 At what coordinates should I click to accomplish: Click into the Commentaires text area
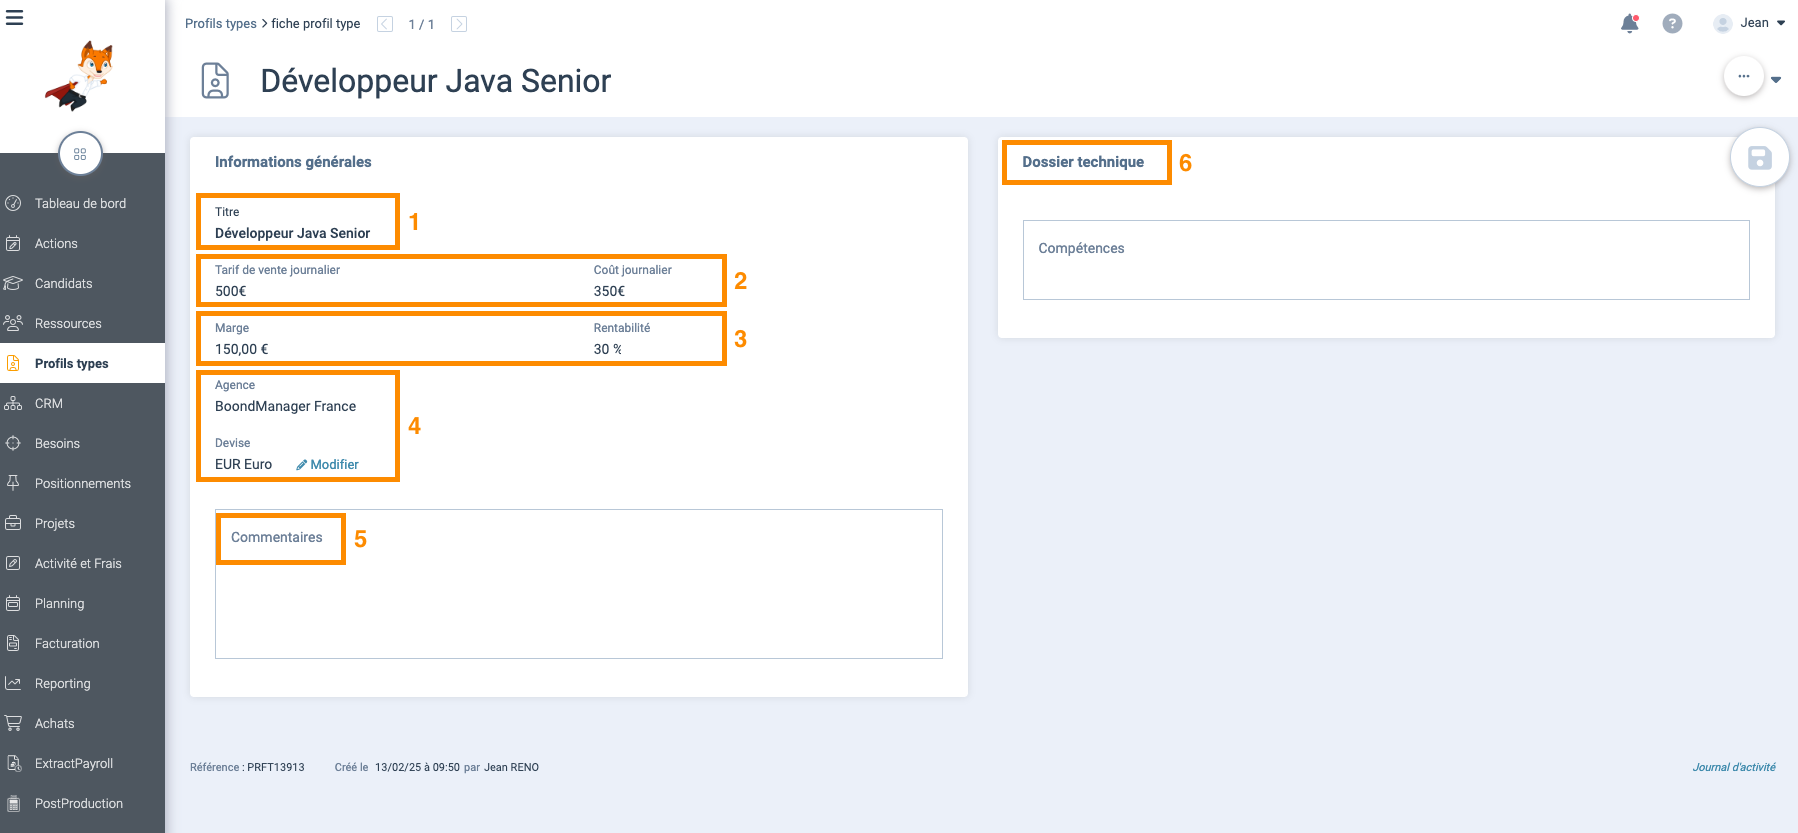click(578, 600)
